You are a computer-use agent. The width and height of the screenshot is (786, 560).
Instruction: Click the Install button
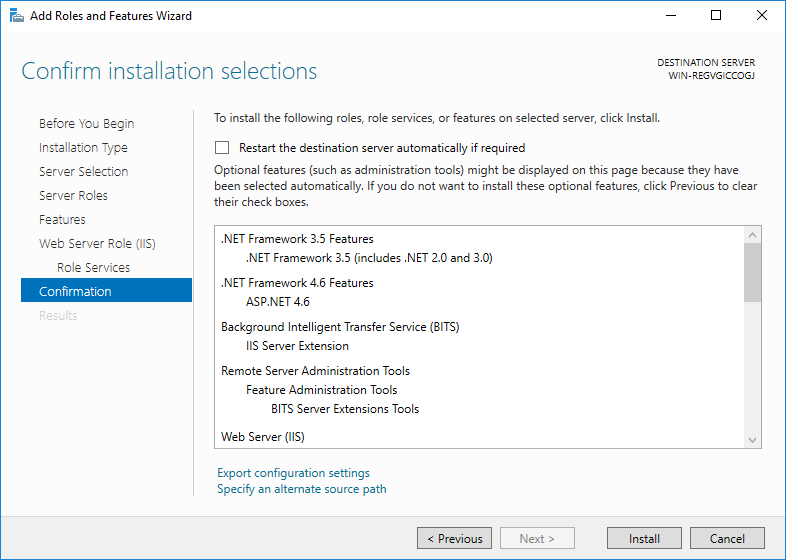(x=644, y=538)
